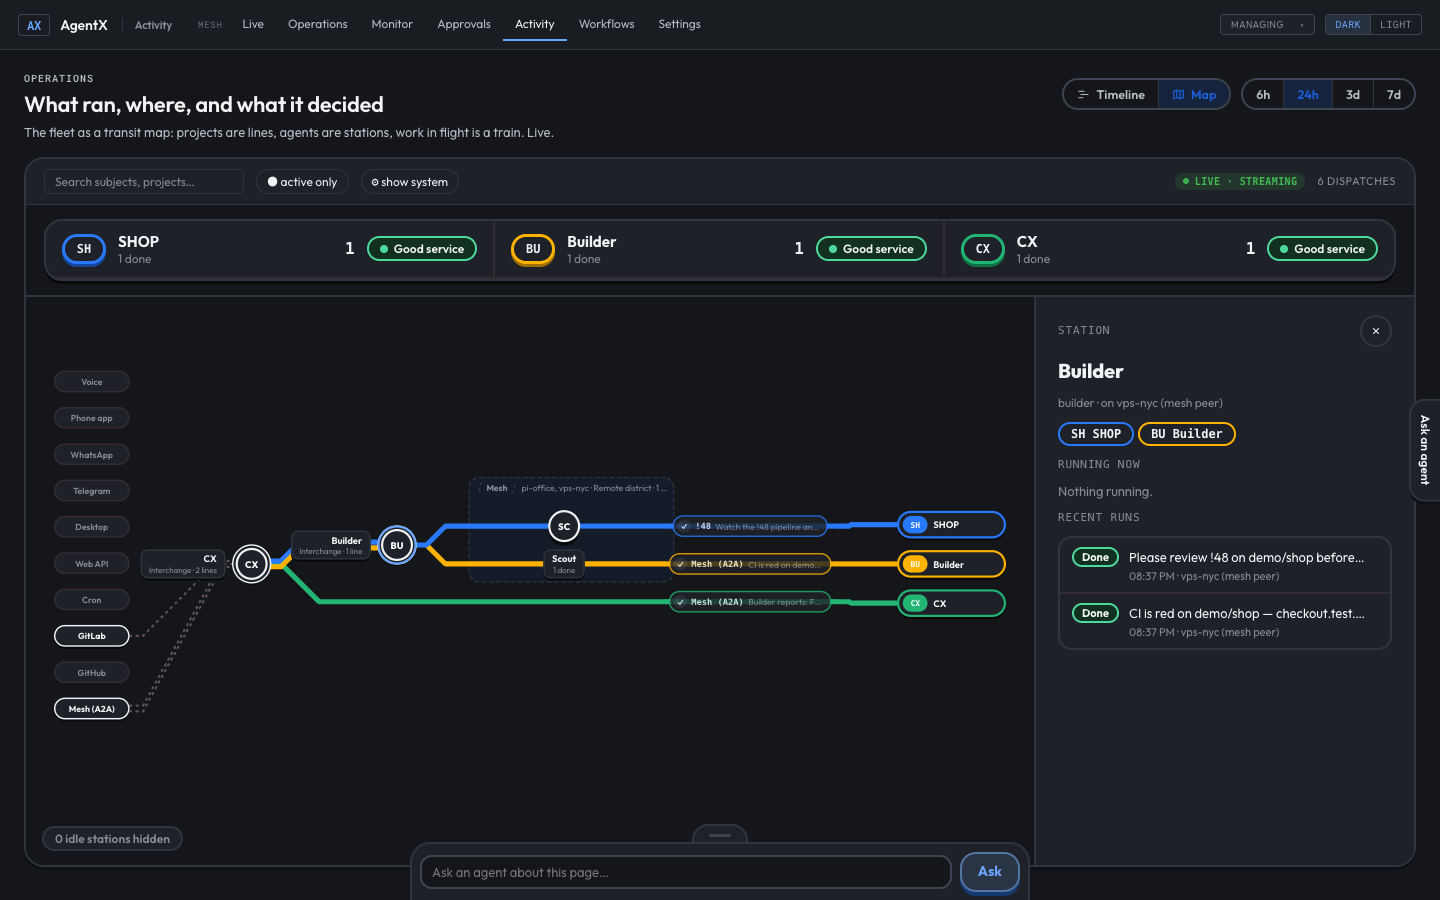Click the 0 idle stations hidden pill

click(x=112, y=839)
